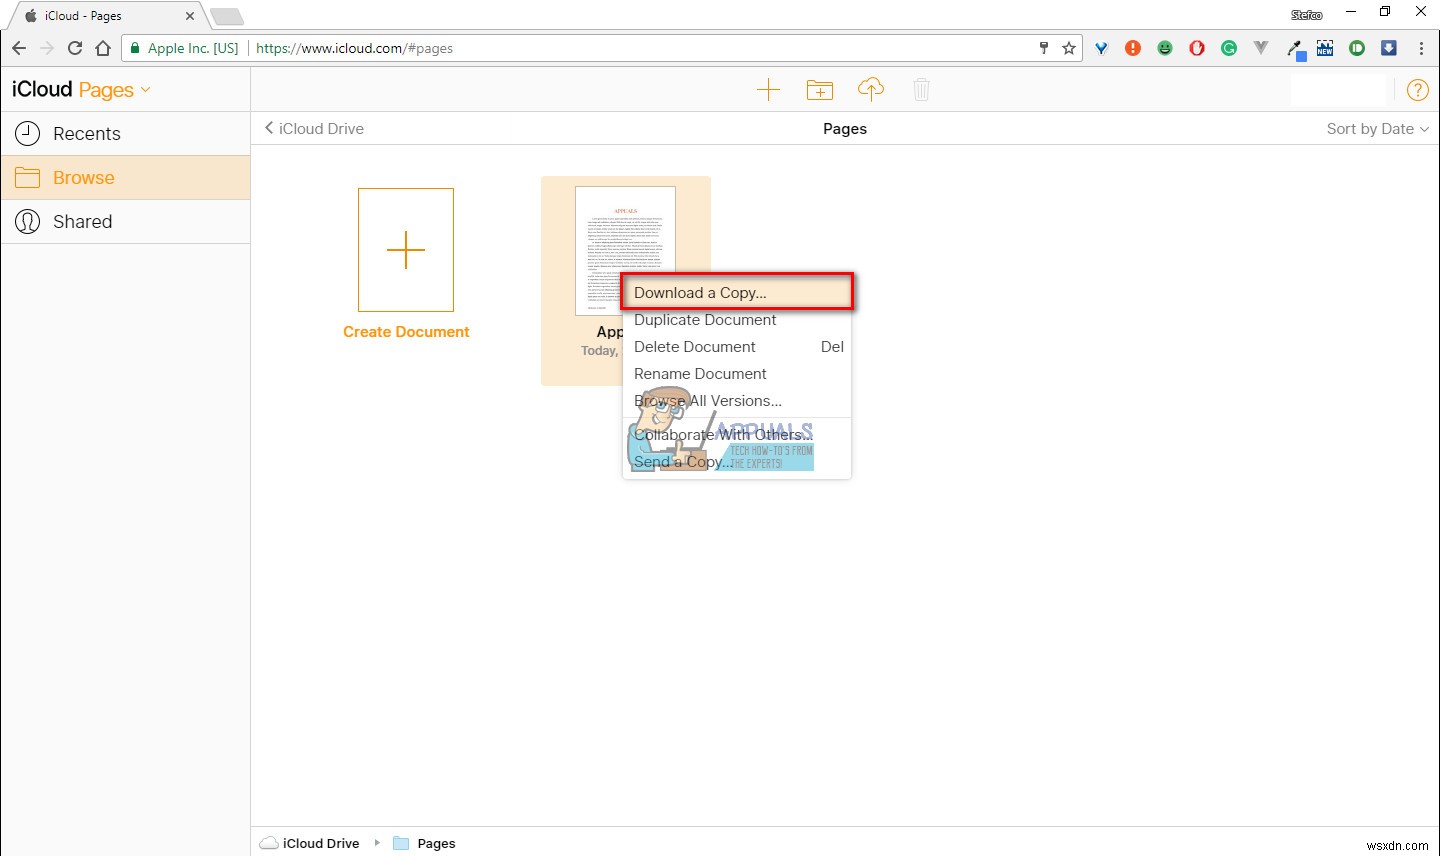Click the plus icon to create a new document
This screenshot has width=1440, height=856.
(x=768, y=90)
